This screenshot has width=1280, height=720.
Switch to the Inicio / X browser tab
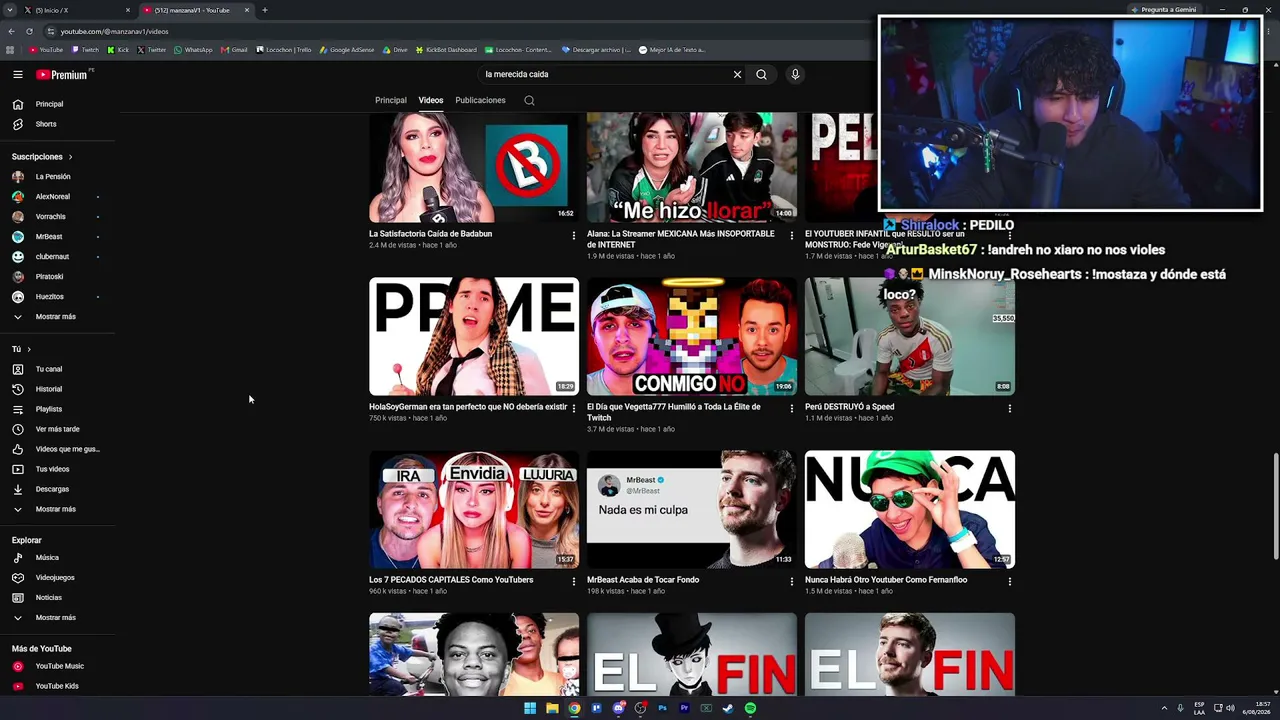pyautogui.click(x=78, y=10)
